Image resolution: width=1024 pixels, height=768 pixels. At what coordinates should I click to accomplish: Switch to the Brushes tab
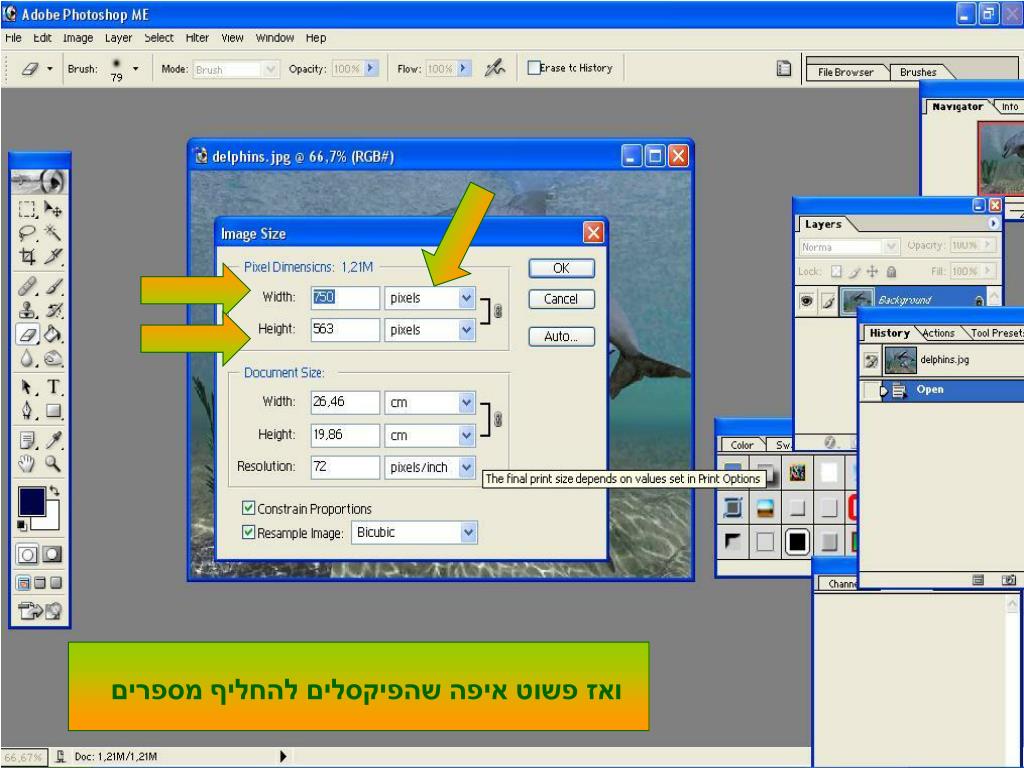918,72
